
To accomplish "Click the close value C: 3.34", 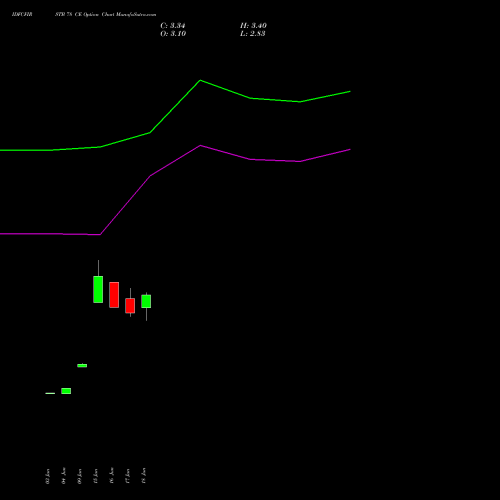I will (173, 26).
